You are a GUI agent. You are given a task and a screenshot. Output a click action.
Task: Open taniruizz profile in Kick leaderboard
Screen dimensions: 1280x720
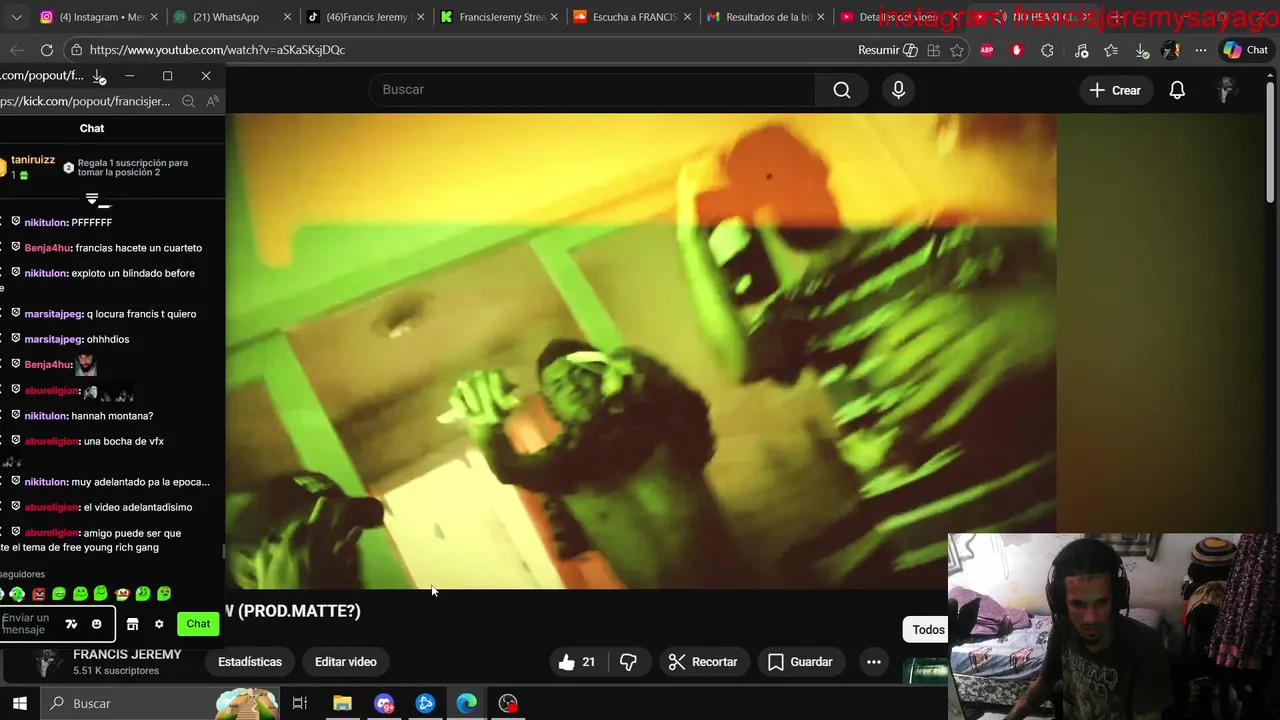[33, 160]
